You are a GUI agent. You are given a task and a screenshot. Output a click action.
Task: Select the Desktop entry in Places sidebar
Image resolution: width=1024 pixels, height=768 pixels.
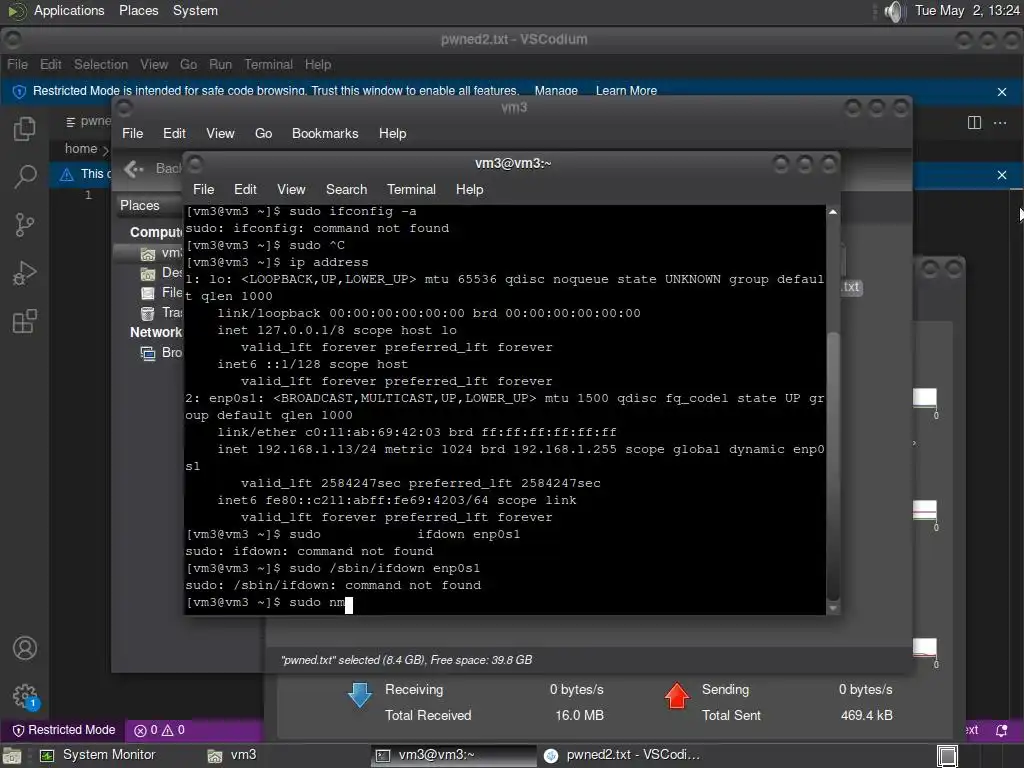point(161,273)
